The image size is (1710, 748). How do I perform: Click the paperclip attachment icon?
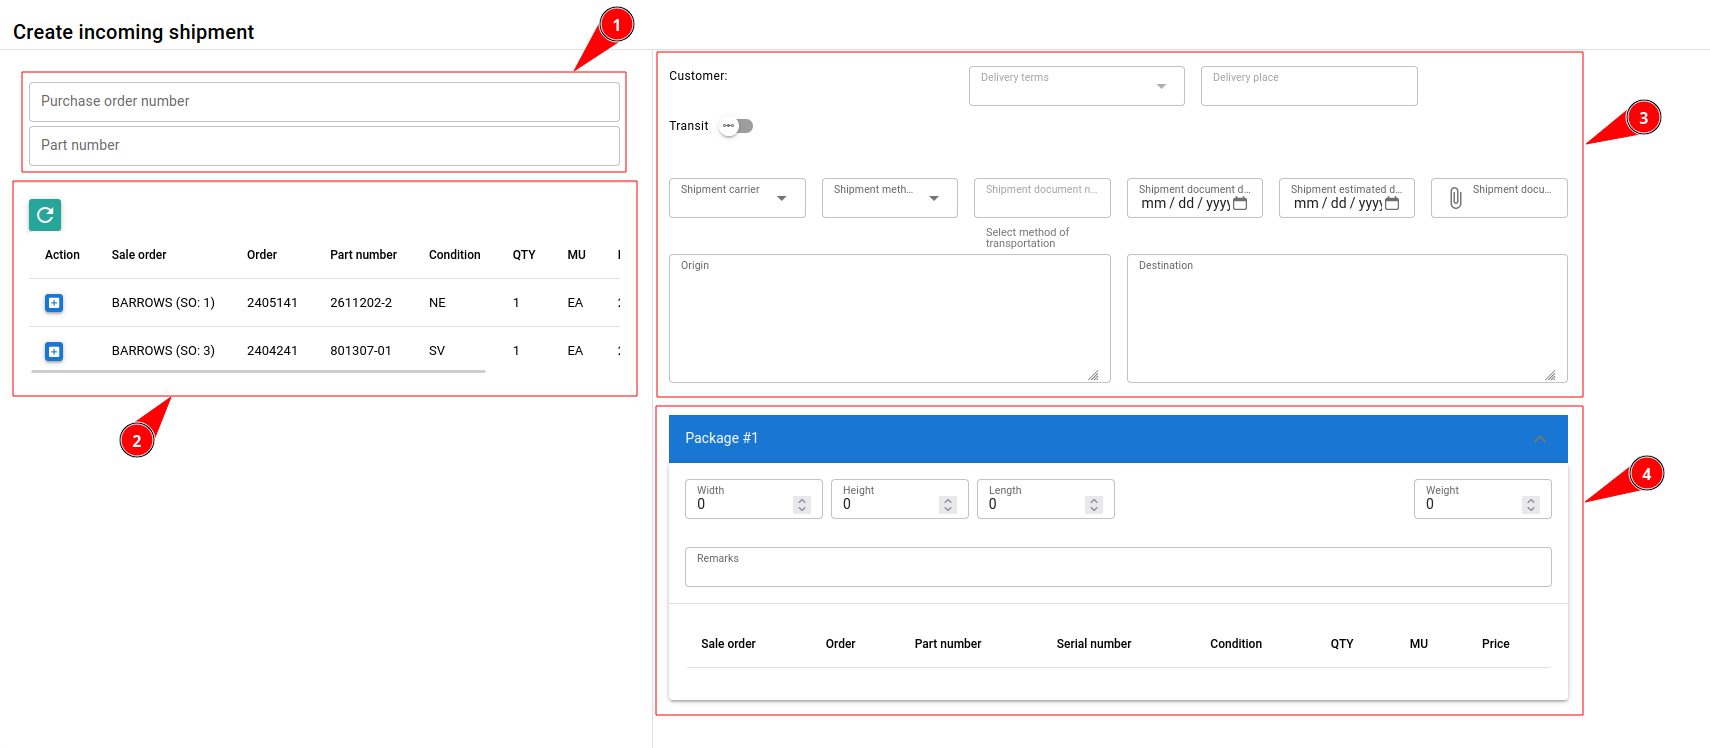(x=1456, y=198)
